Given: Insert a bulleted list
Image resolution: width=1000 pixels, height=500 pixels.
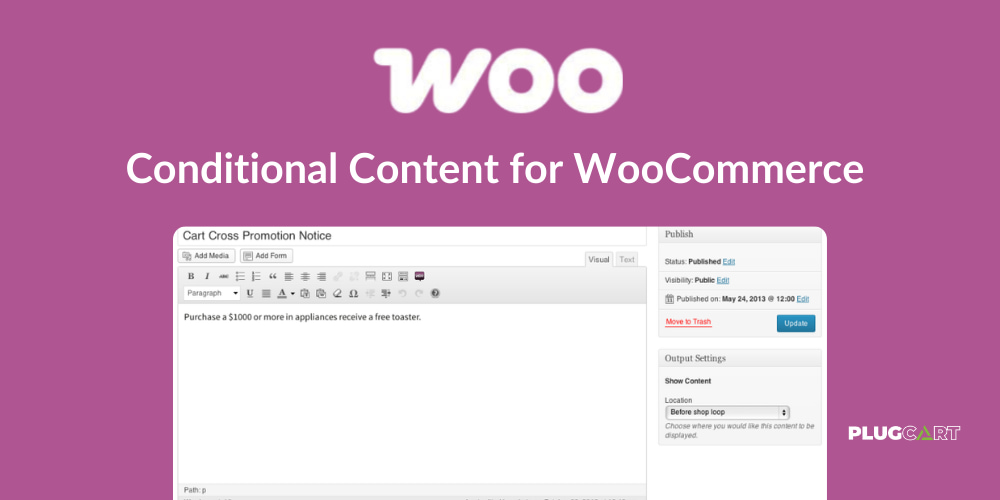Looking at the screenshot, I should pos(240,276).
